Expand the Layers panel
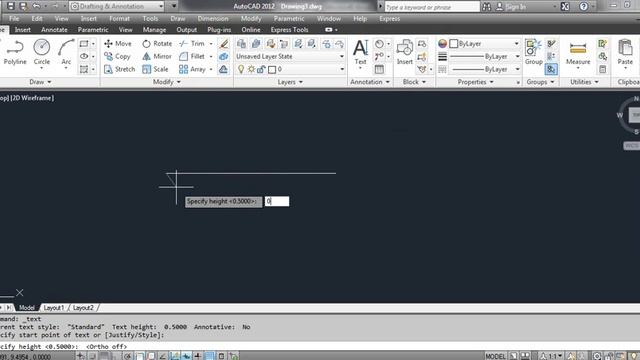The width and height of the screenshot is (640, 360). click(x=290, y=82)
